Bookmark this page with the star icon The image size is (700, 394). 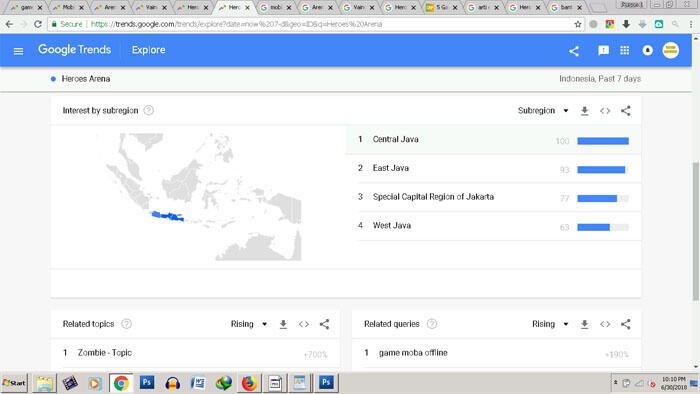point(578,24)
